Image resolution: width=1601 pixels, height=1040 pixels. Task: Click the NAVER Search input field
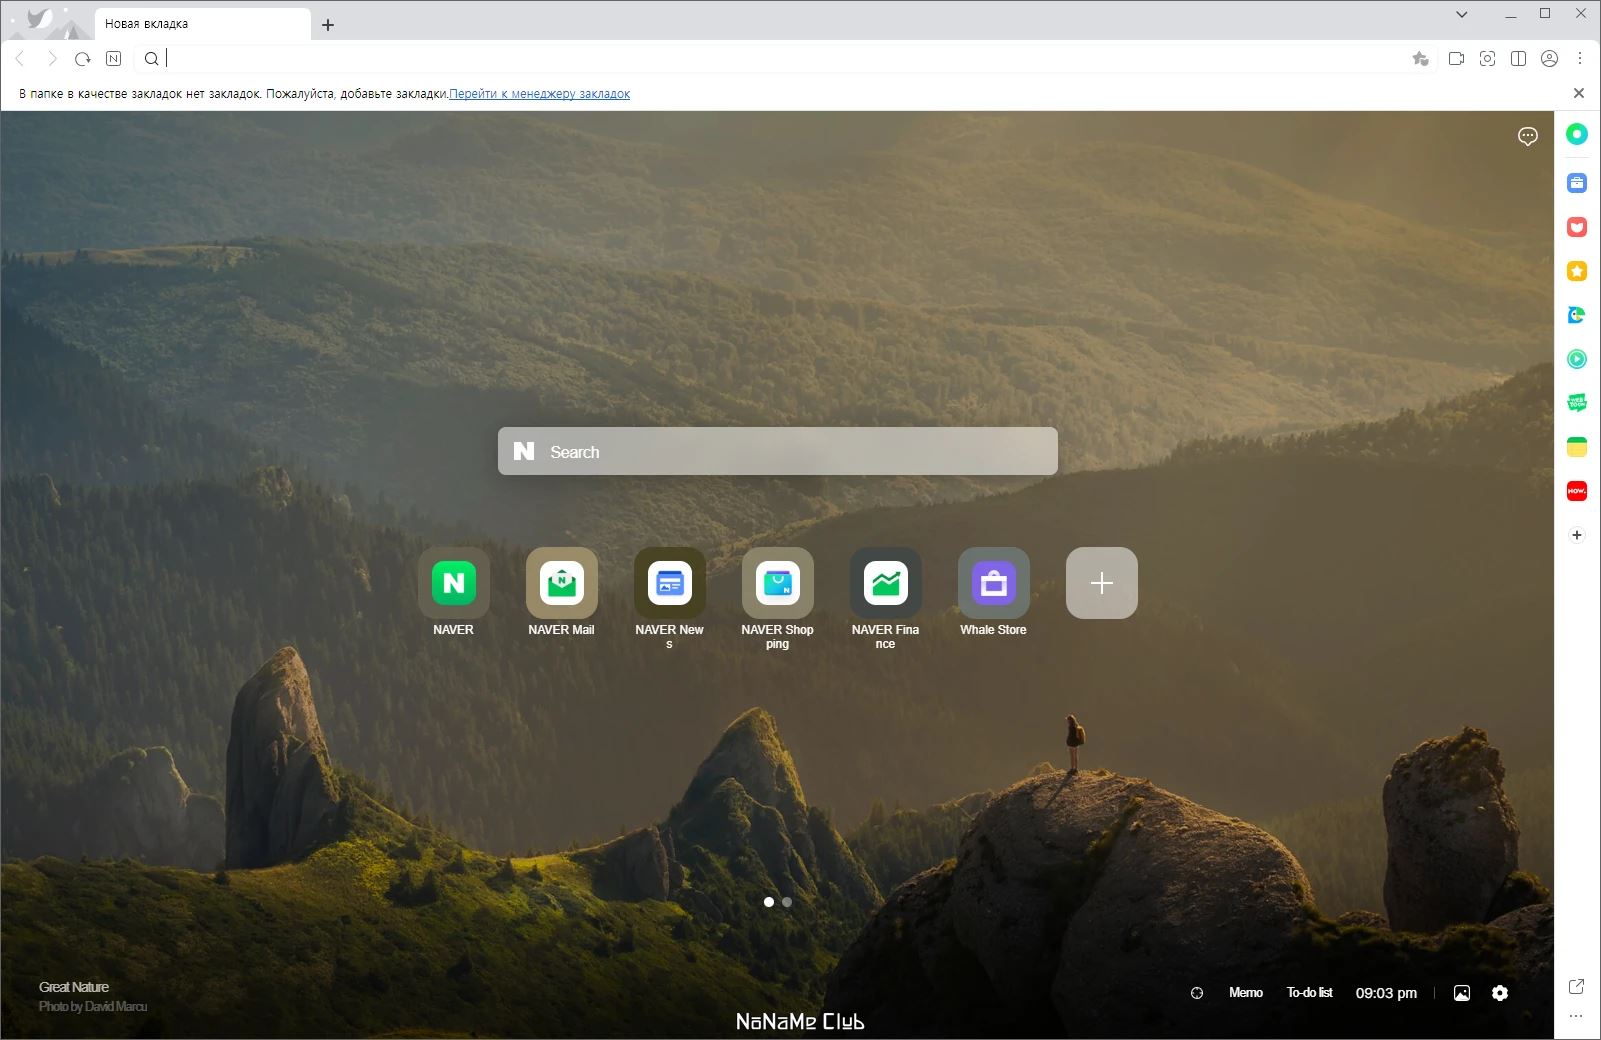778,451
